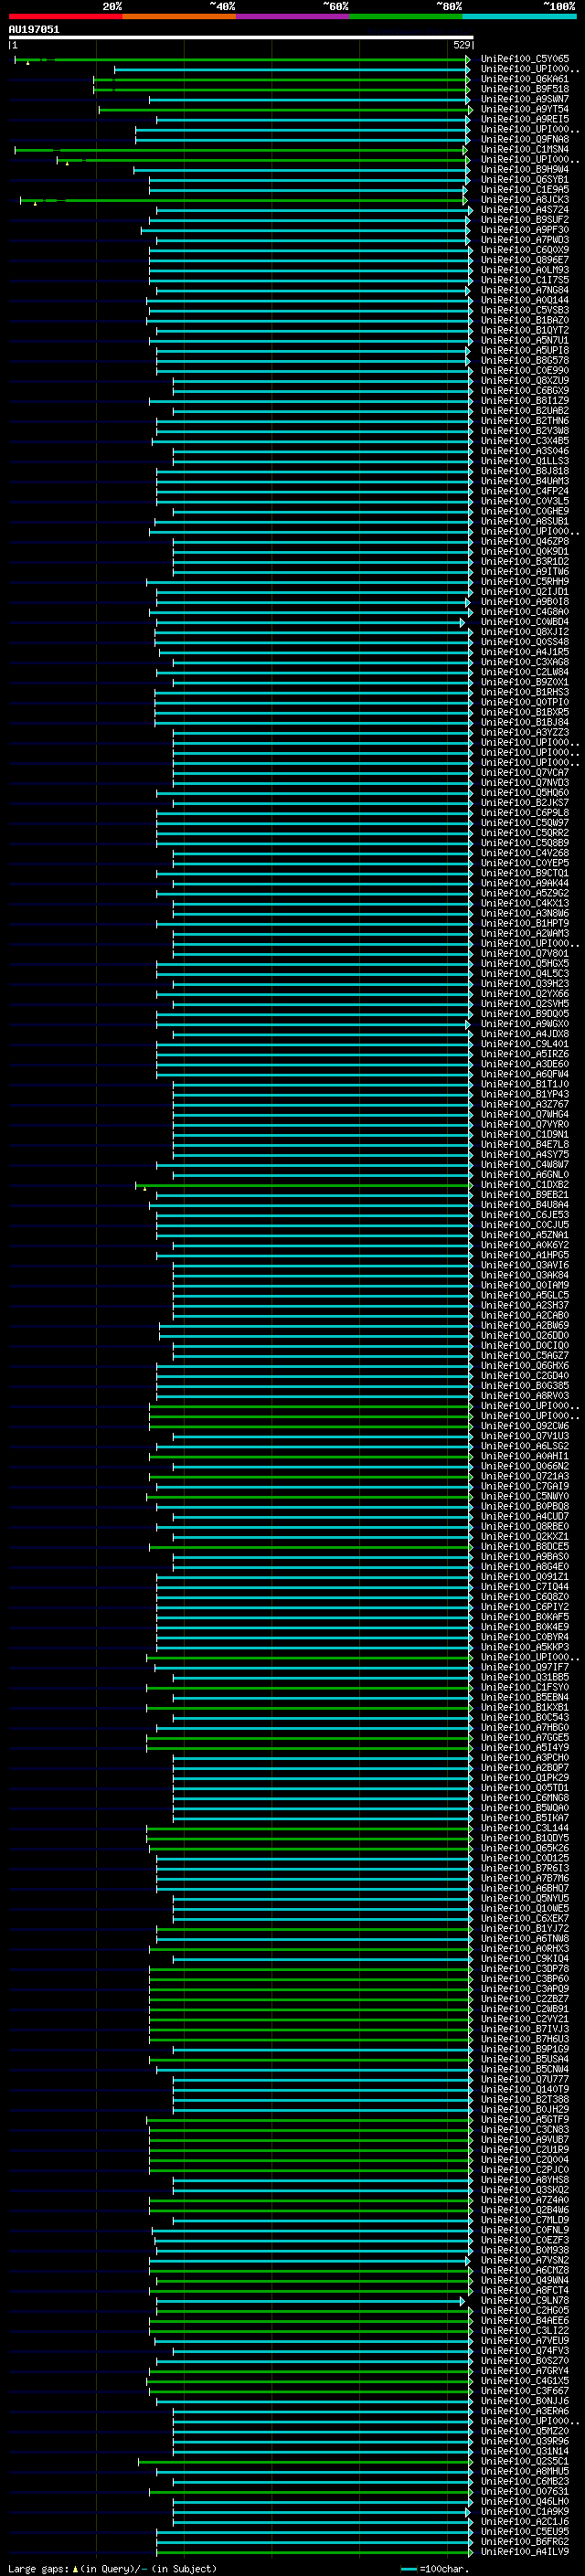Open hit UniRef100_B9F518
Screen dimensions: 585x2576
(525, 89)
